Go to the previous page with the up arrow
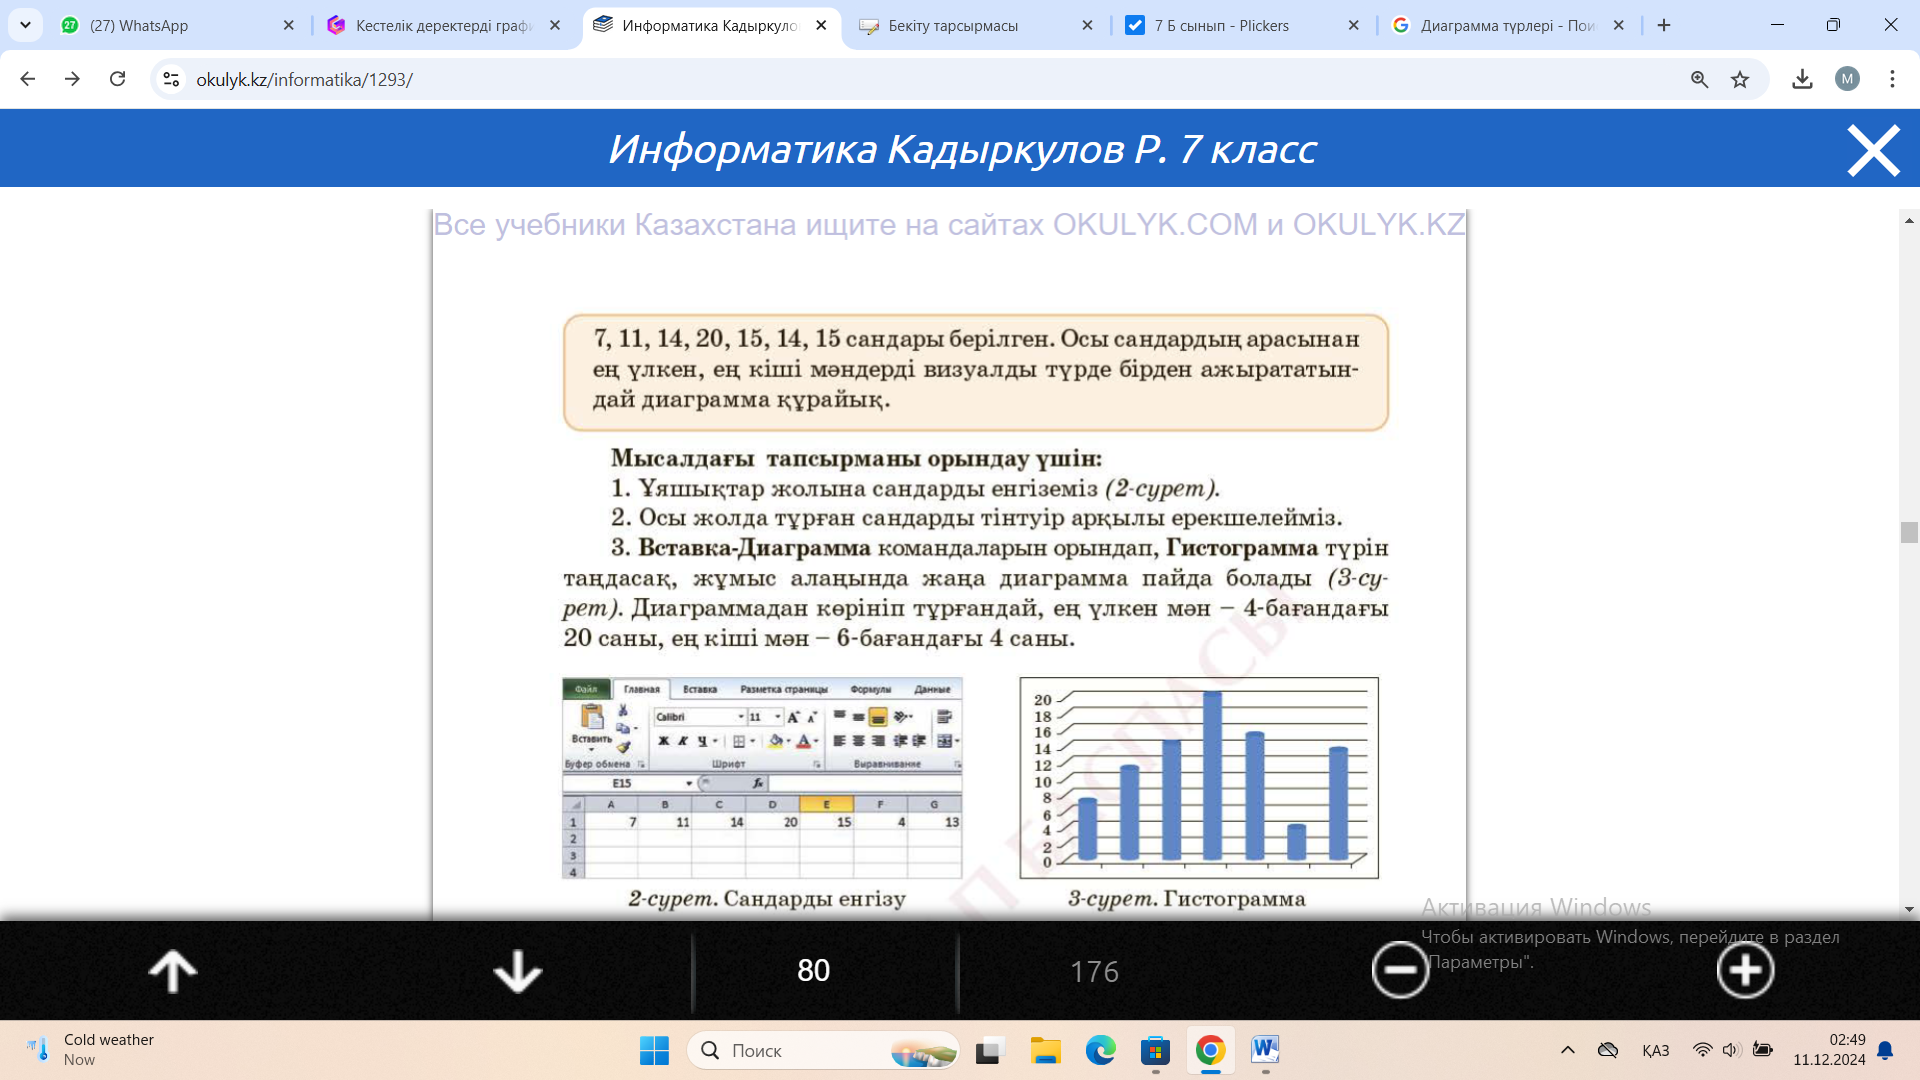The width and height of the screenshot is (1920, 1080). click(173, 971)
